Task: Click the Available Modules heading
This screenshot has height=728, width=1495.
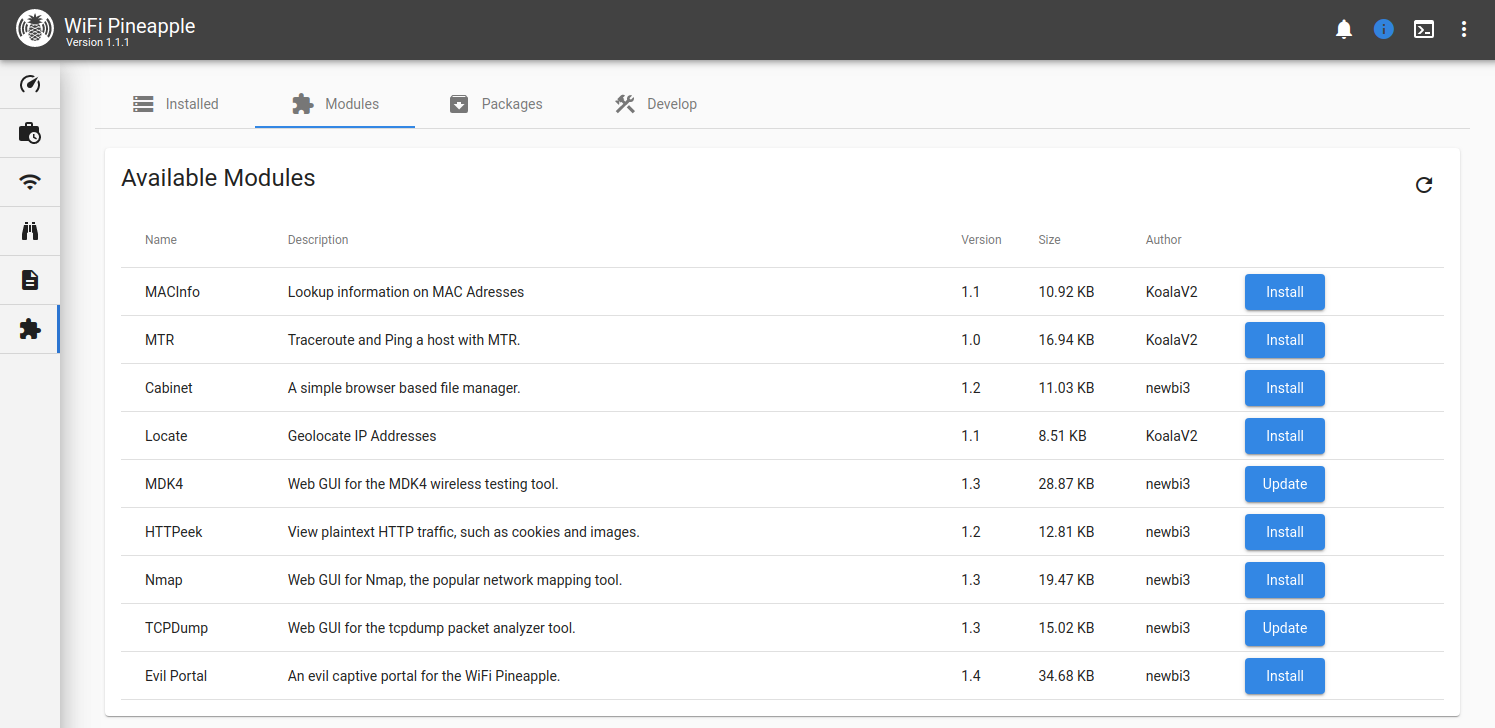Action: [218, 178]
